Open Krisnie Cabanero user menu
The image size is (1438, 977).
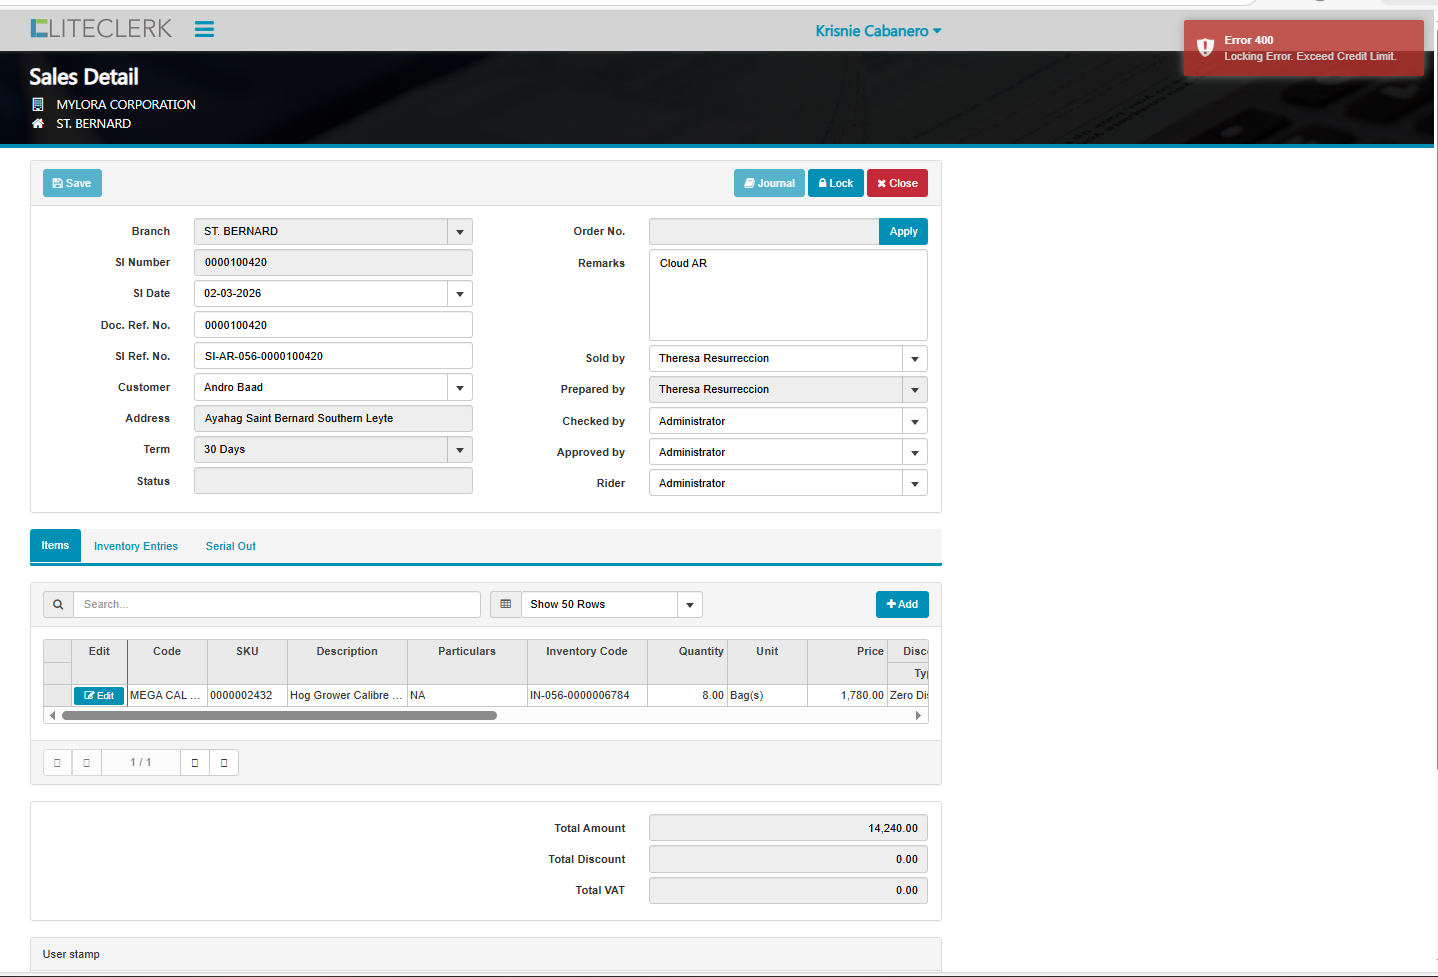pyautogui.click(x=877, y=31)
